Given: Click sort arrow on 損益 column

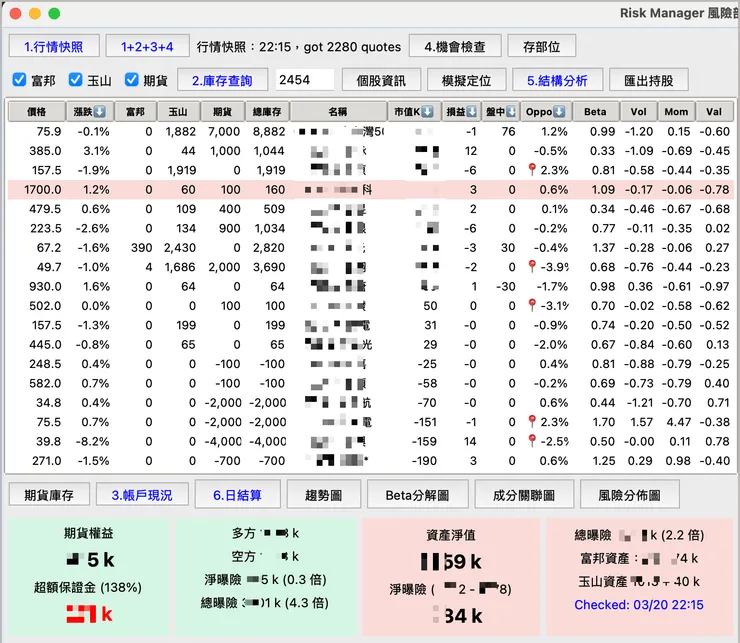Looking at the screenshot, I should (472, 111).
